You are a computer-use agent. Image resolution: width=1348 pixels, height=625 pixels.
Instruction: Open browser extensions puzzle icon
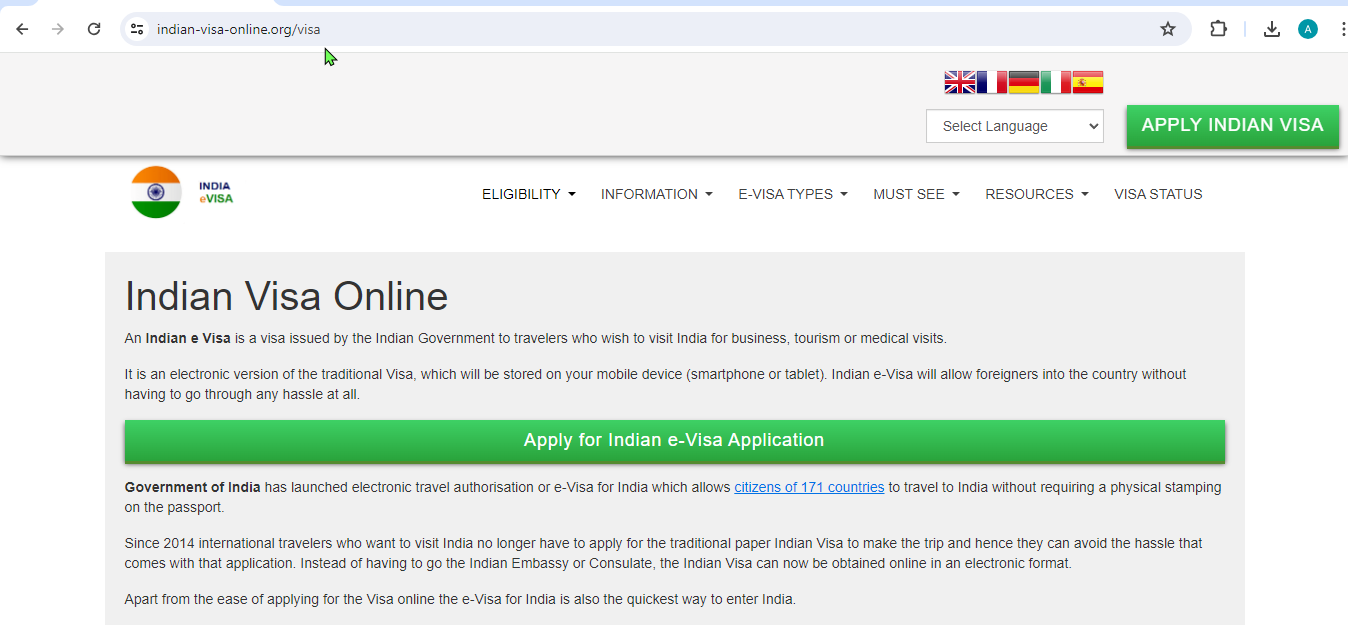click(1218, 29)
